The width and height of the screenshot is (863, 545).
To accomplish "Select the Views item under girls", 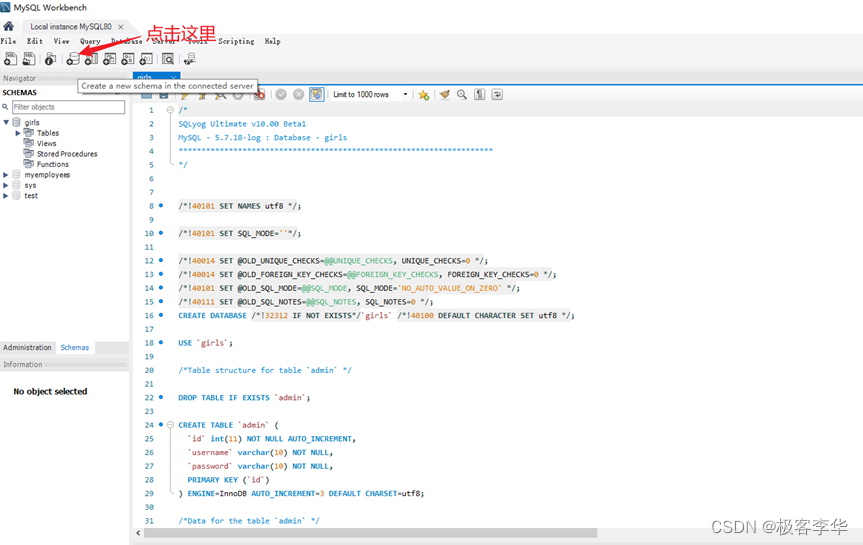I will pos(47,143).
